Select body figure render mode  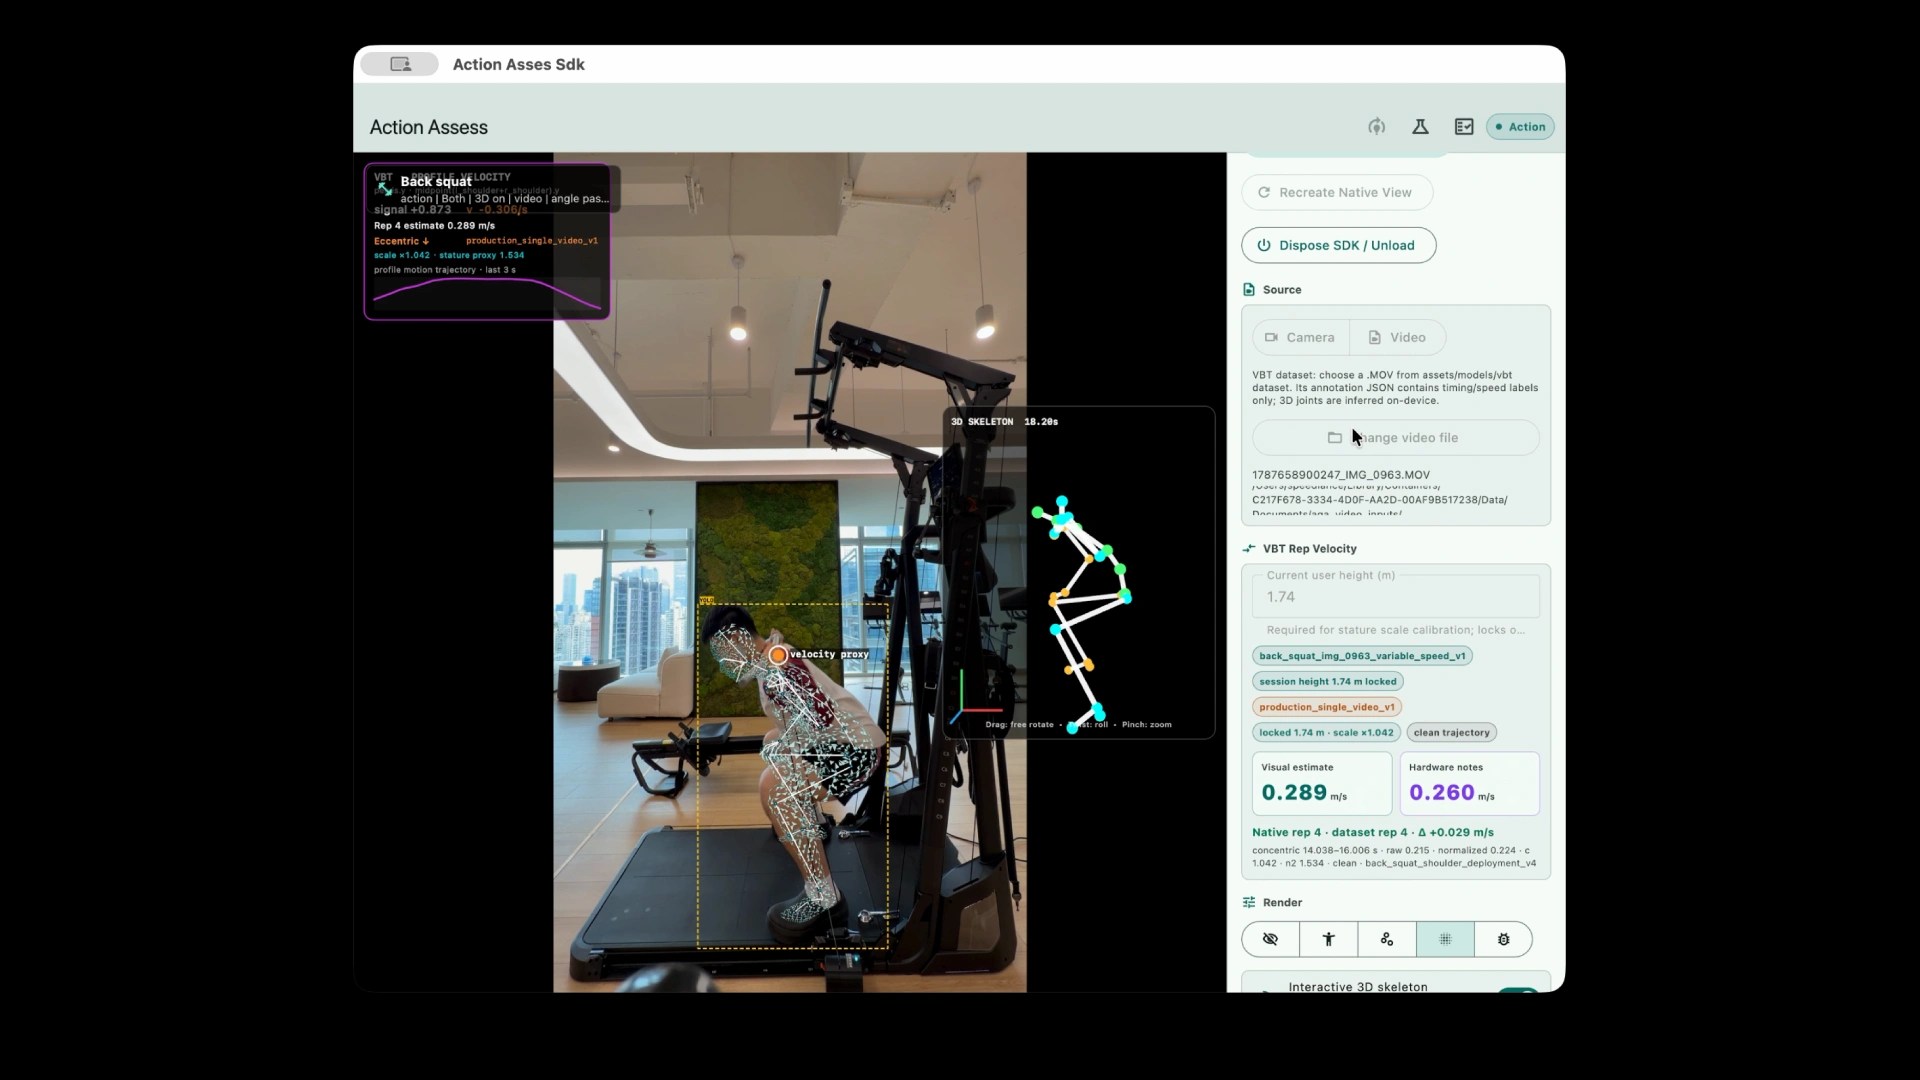pyautogui.click(x=1328, y=939)
